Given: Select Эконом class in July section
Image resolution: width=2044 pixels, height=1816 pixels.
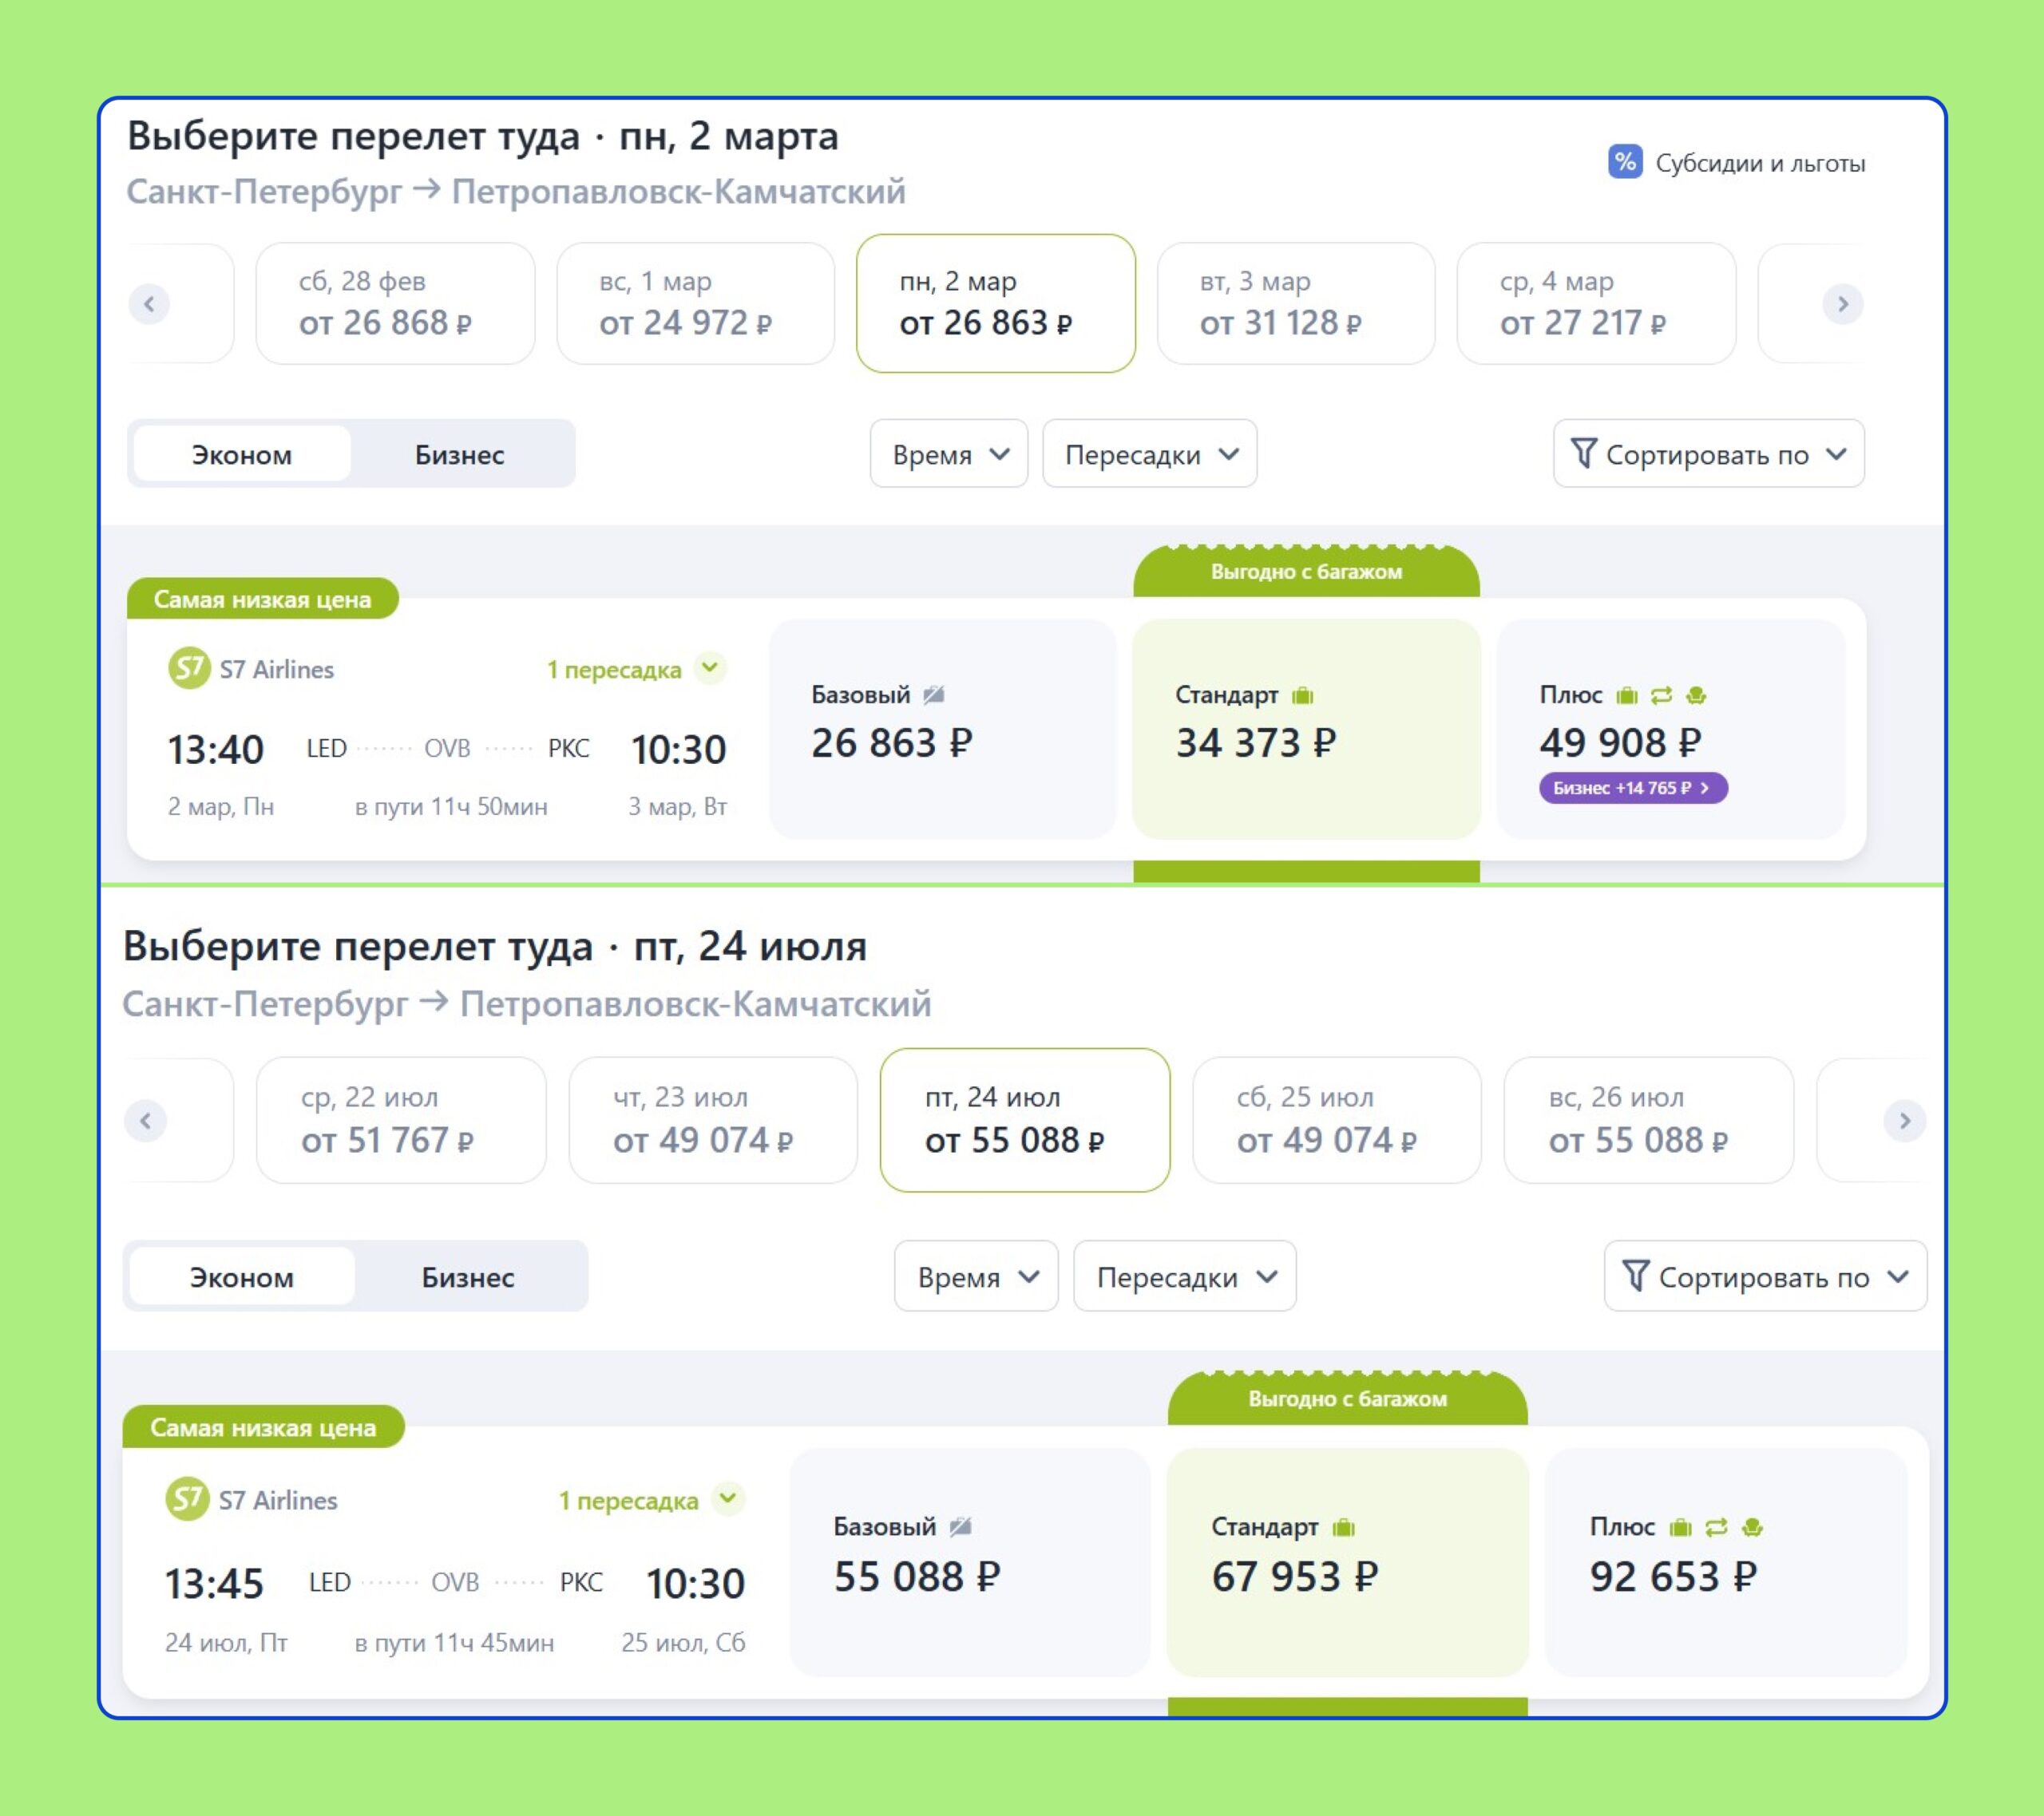Looking at the screenshot, I should (x=242, y=1277).
